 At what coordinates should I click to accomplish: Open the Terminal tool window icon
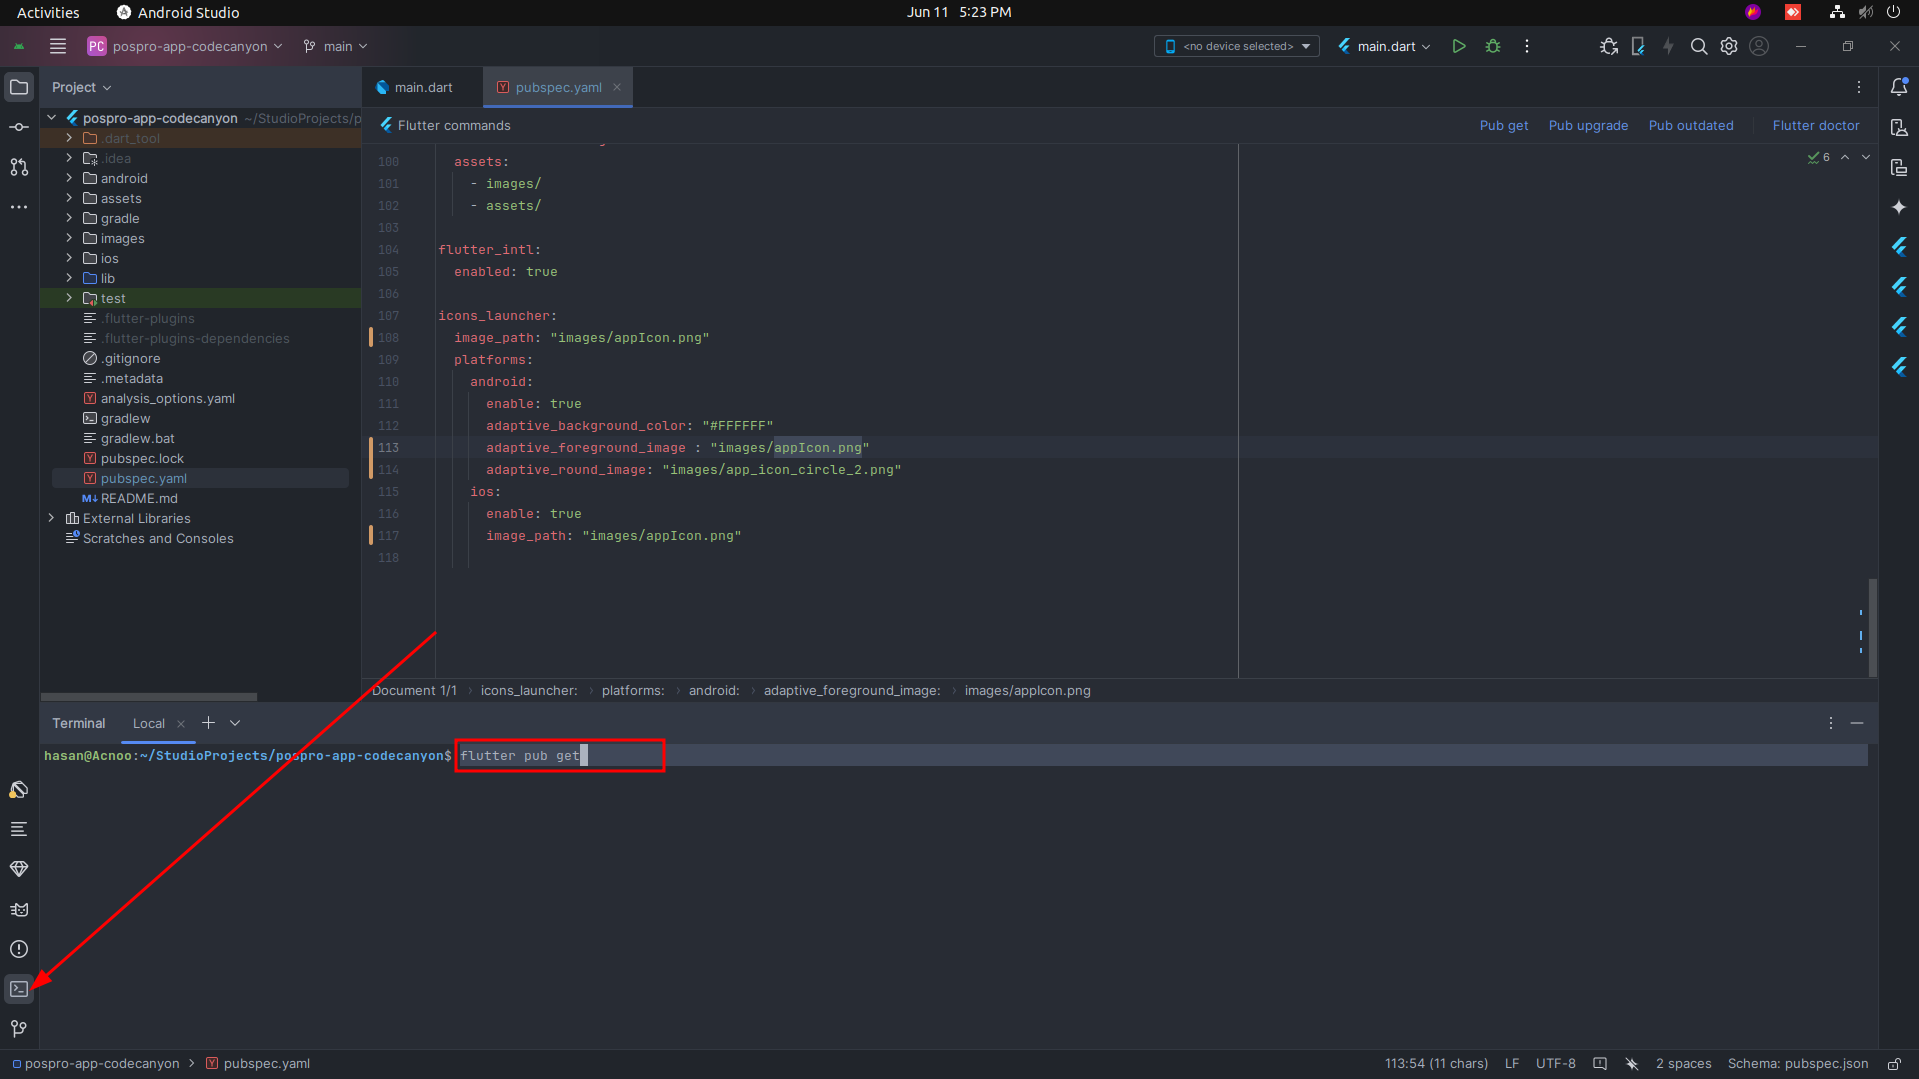click(19, 989)
